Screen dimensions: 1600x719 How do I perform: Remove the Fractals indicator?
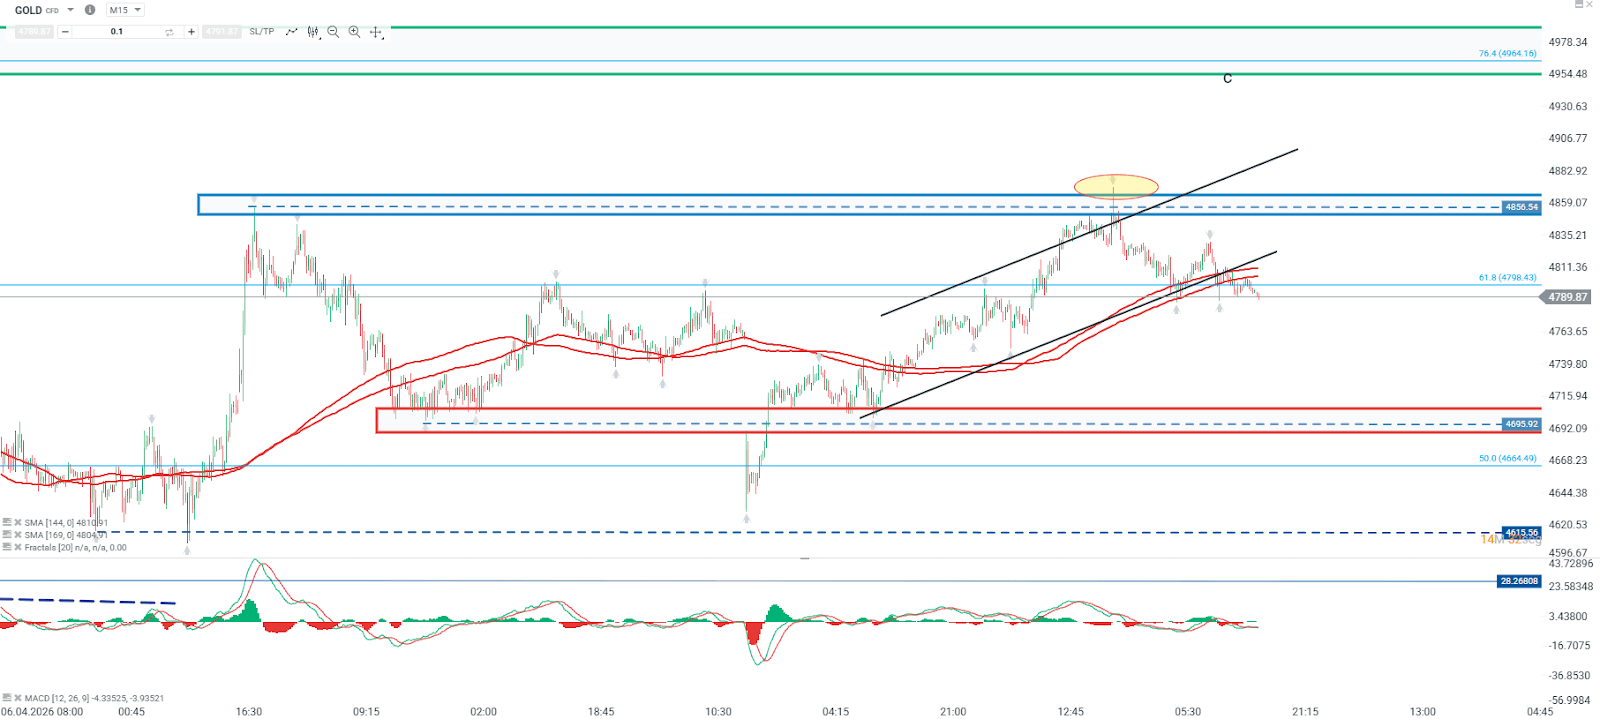click(x=18, y=547)
